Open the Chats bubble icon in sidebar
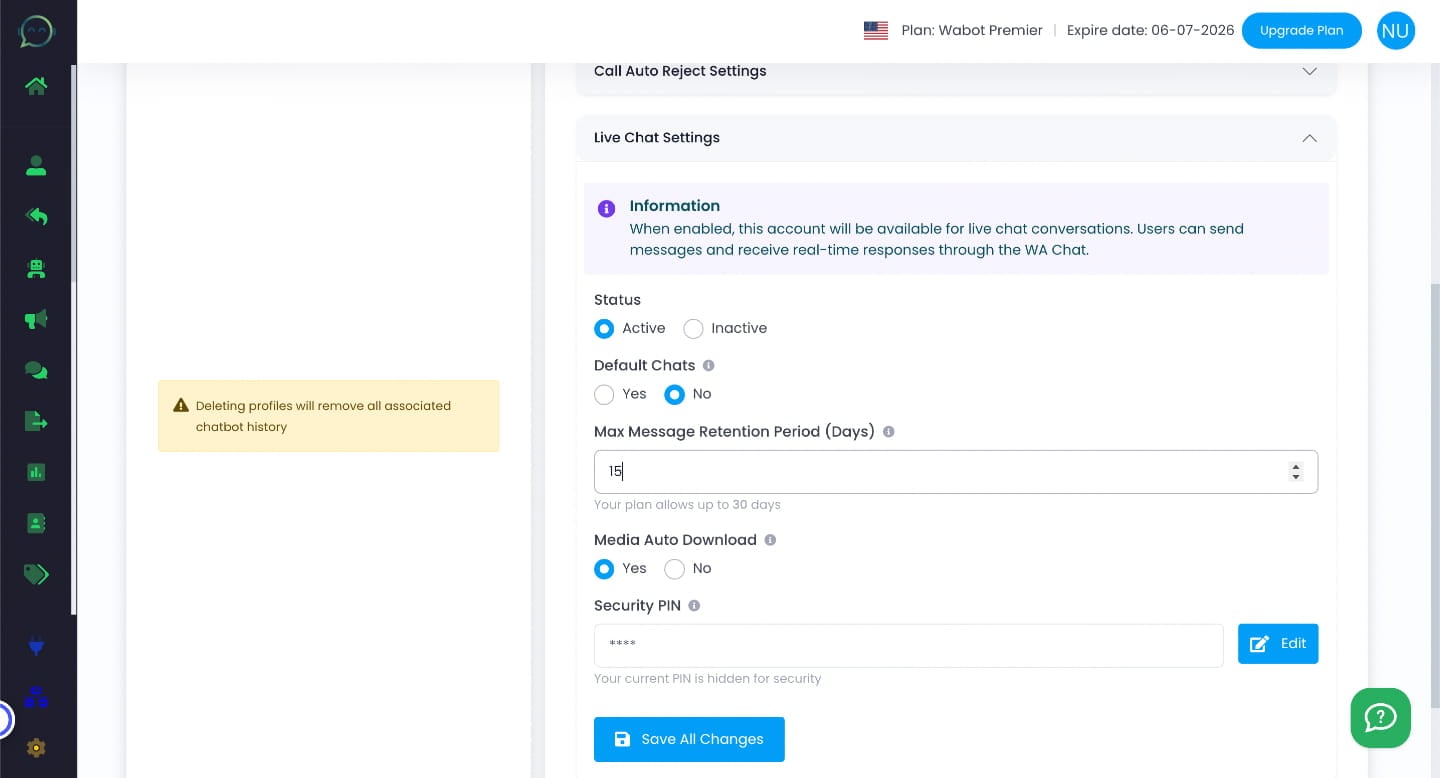The width and height of the screenshot is (1440, 778). (x=36, y=370)
